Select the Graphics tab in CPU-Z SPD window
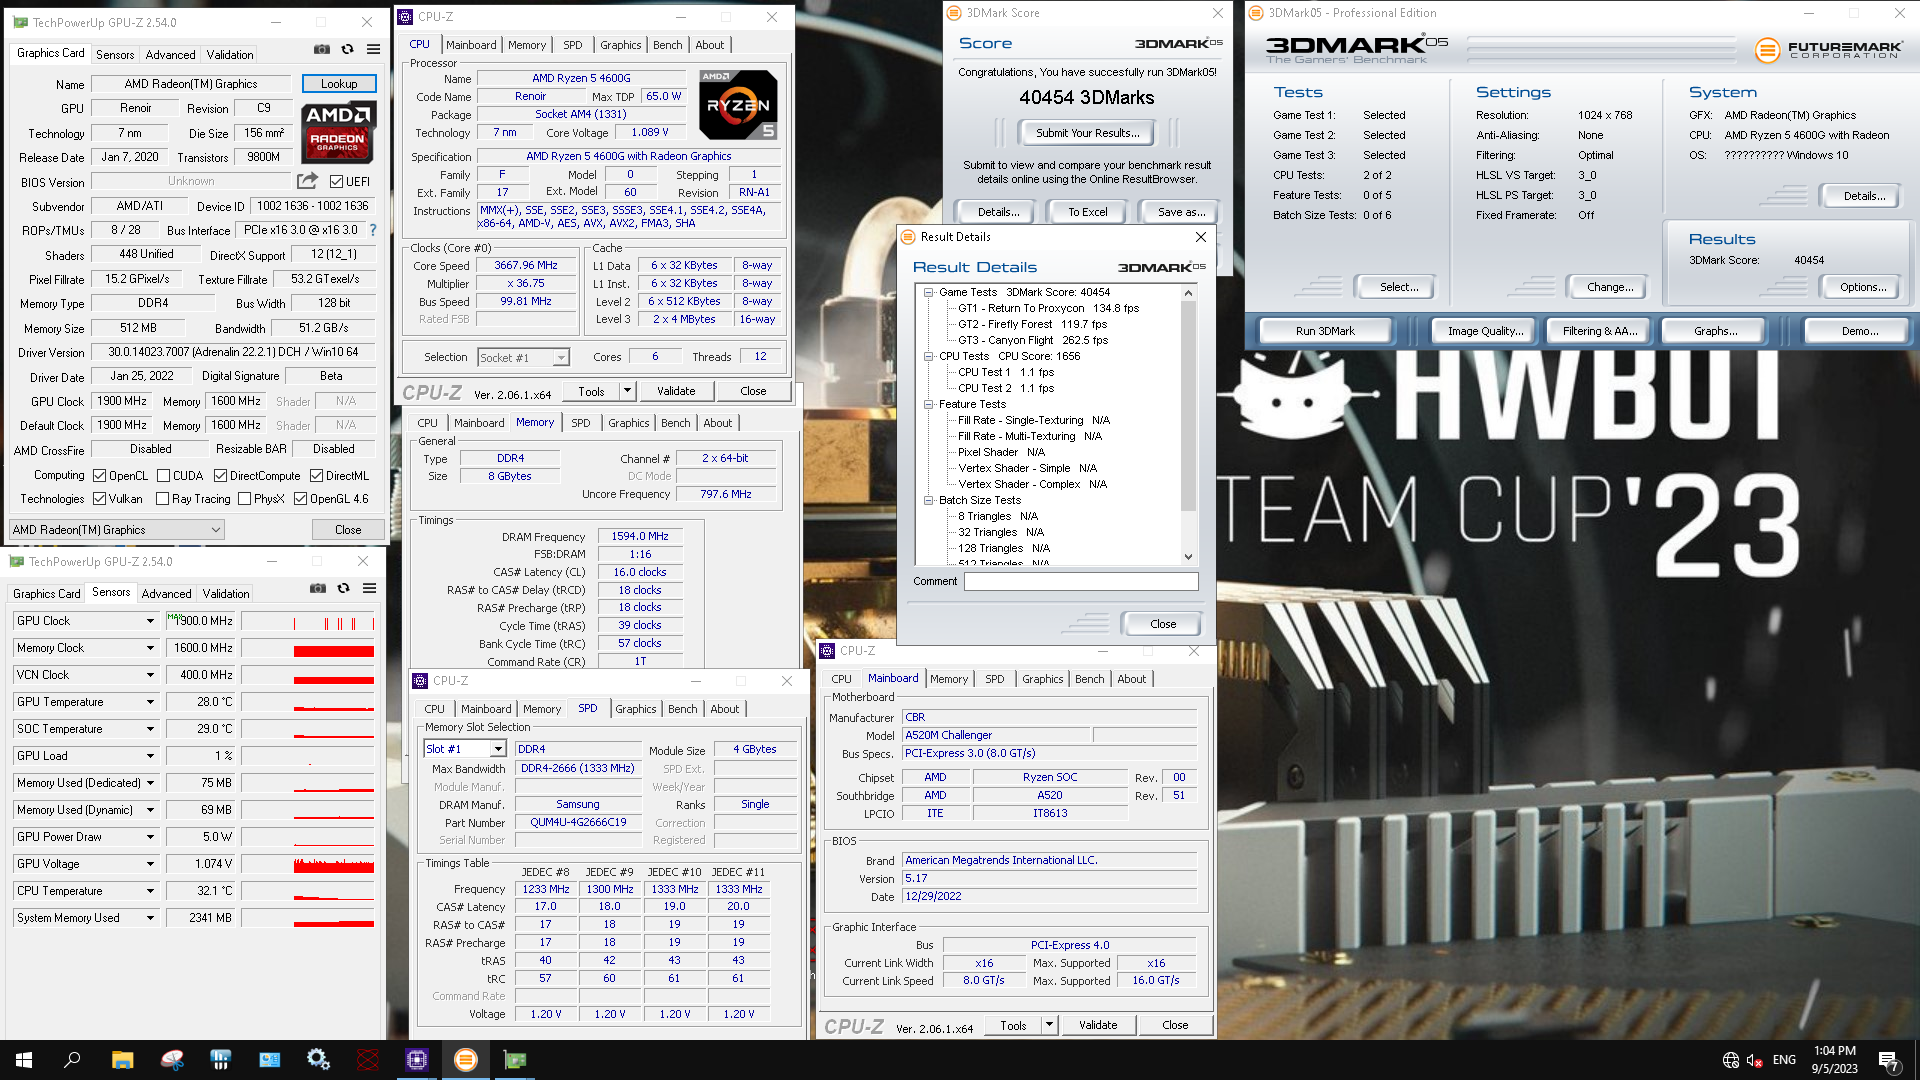The height and width of the screenshot is (1080, 1920). (x=636, y=709)
